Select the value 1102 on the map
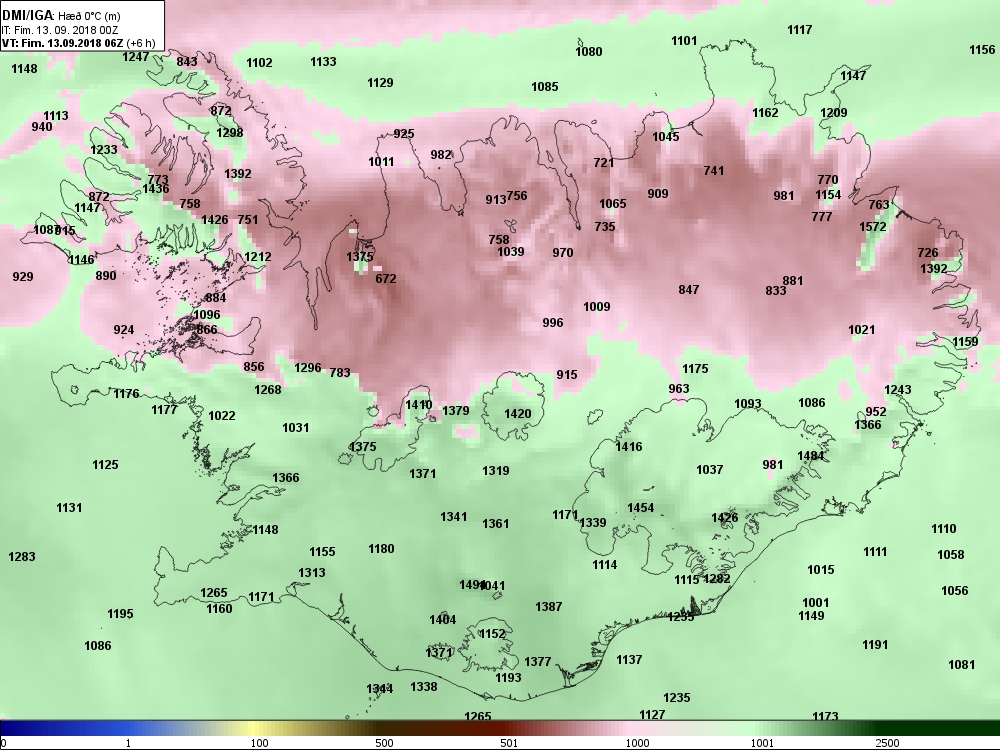1000x750 pixels. click(259, 62)
